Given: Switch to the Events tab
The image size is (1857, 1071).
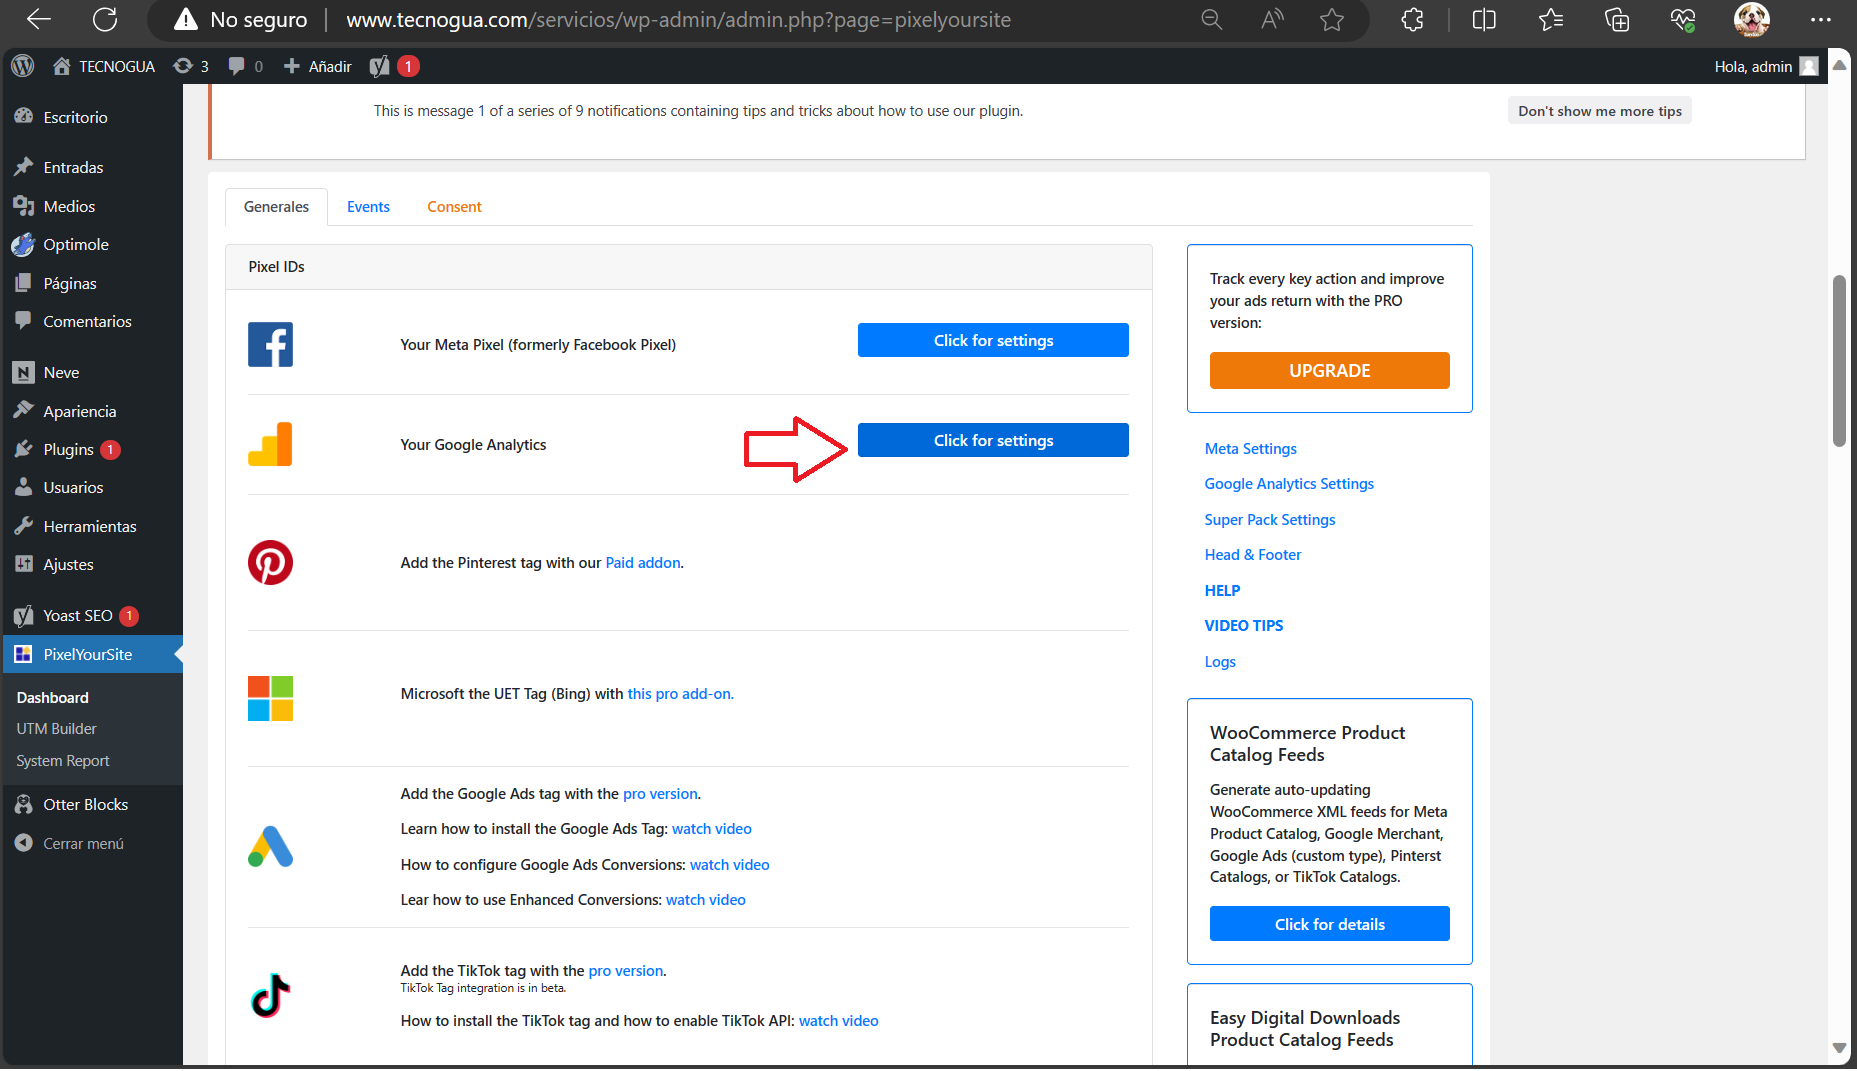Looking at the screenshot, I should click(368, 207).
